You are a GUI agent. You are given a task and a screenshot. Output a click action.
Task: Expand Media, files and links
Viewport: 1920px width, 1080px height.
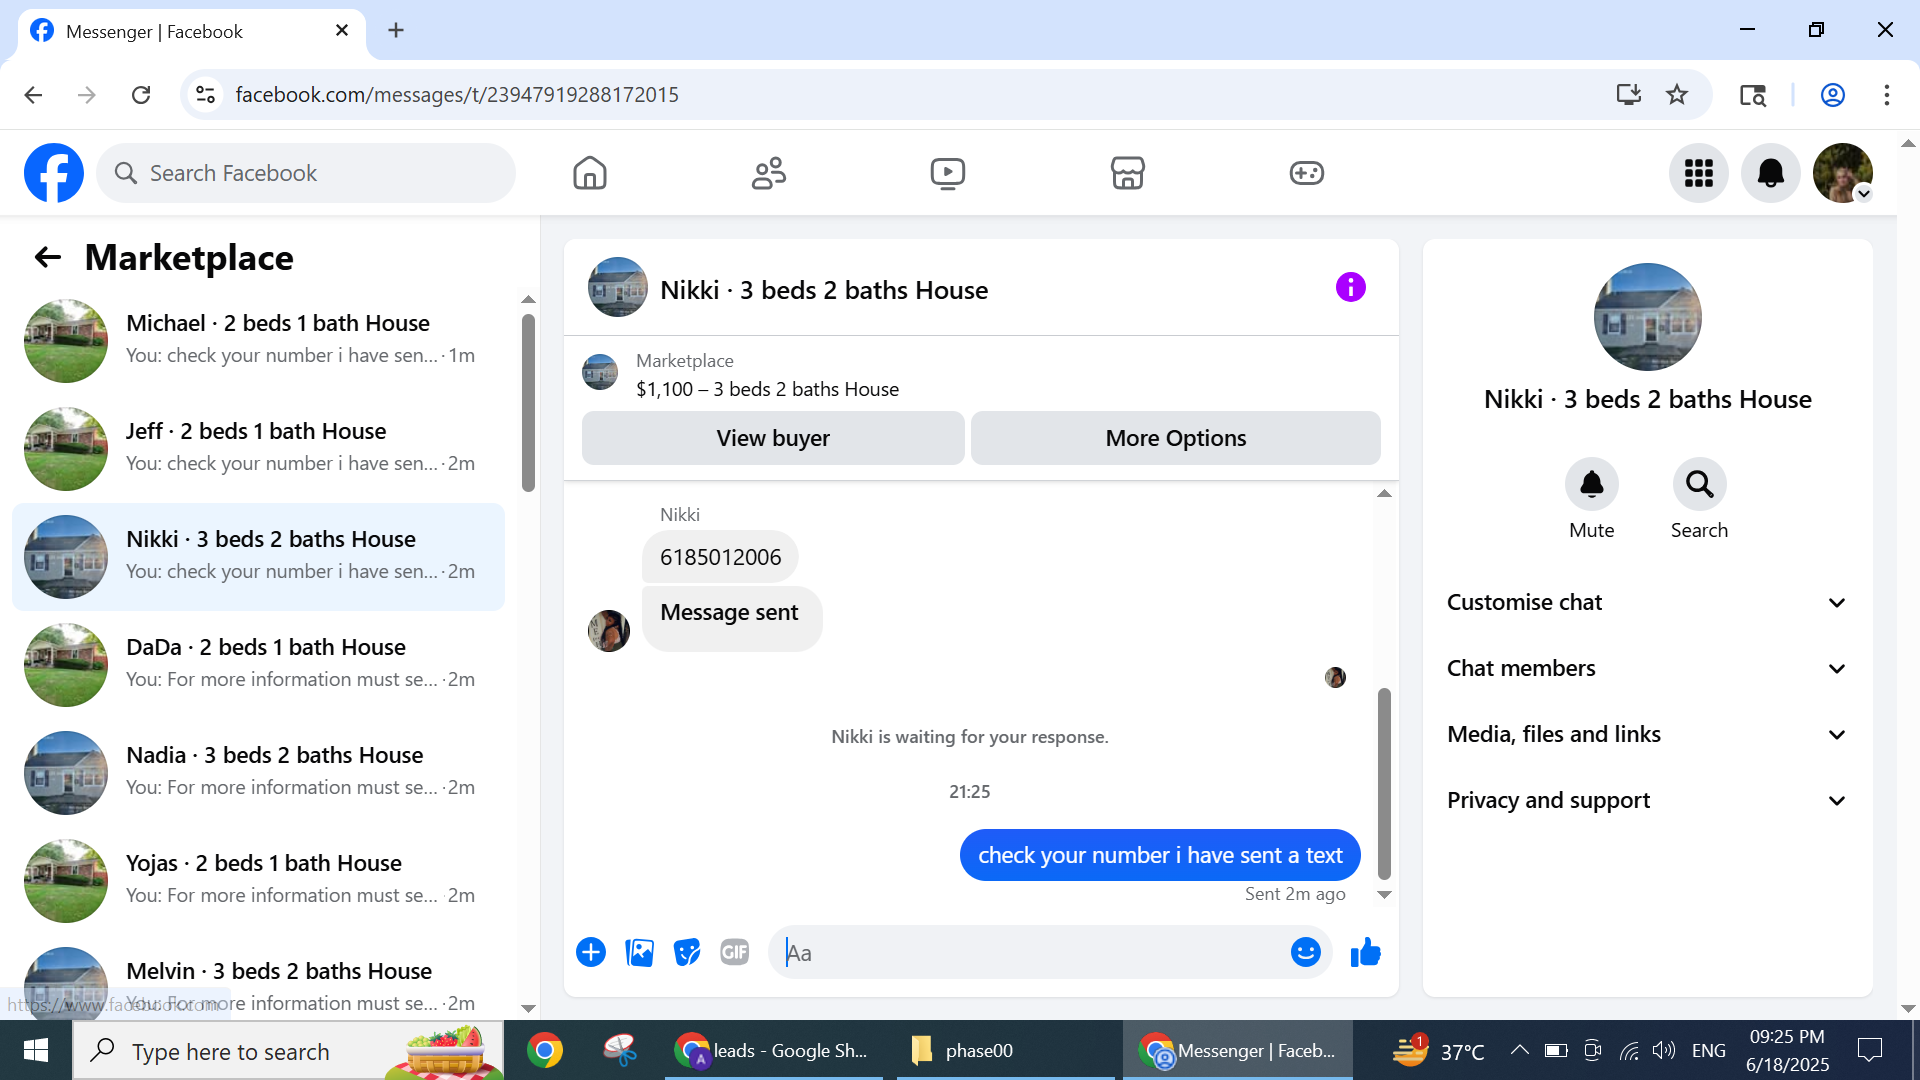tap(1647, 734)
